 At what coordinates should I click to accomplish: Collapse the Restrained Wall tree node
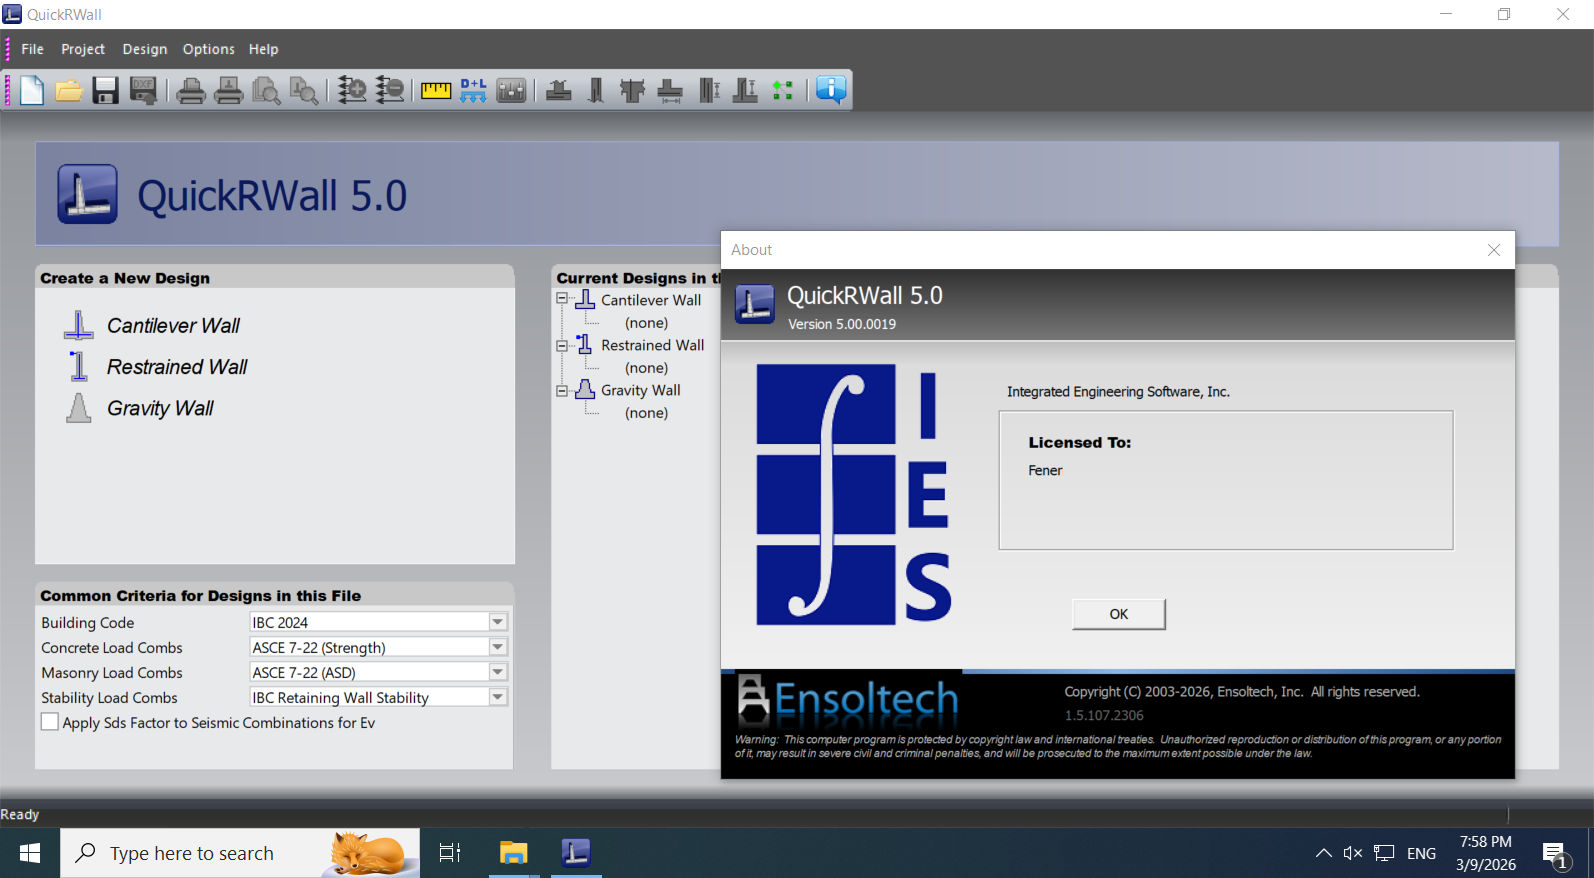[x=562, y=345]
